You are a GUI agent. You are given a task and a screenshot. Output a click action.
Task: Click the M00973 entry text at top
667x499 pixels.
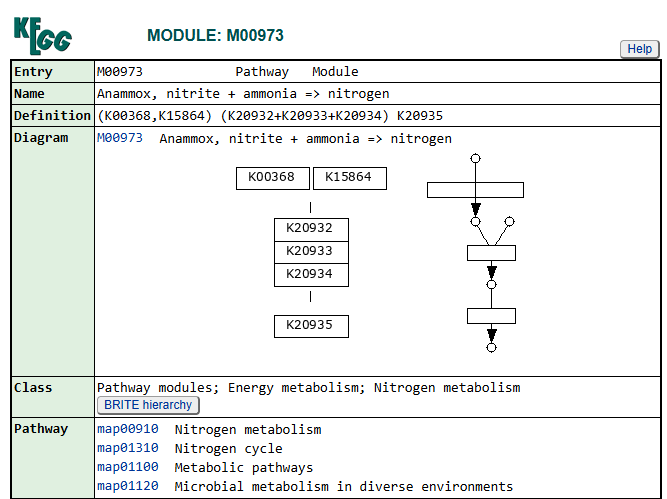coord(119,72)
